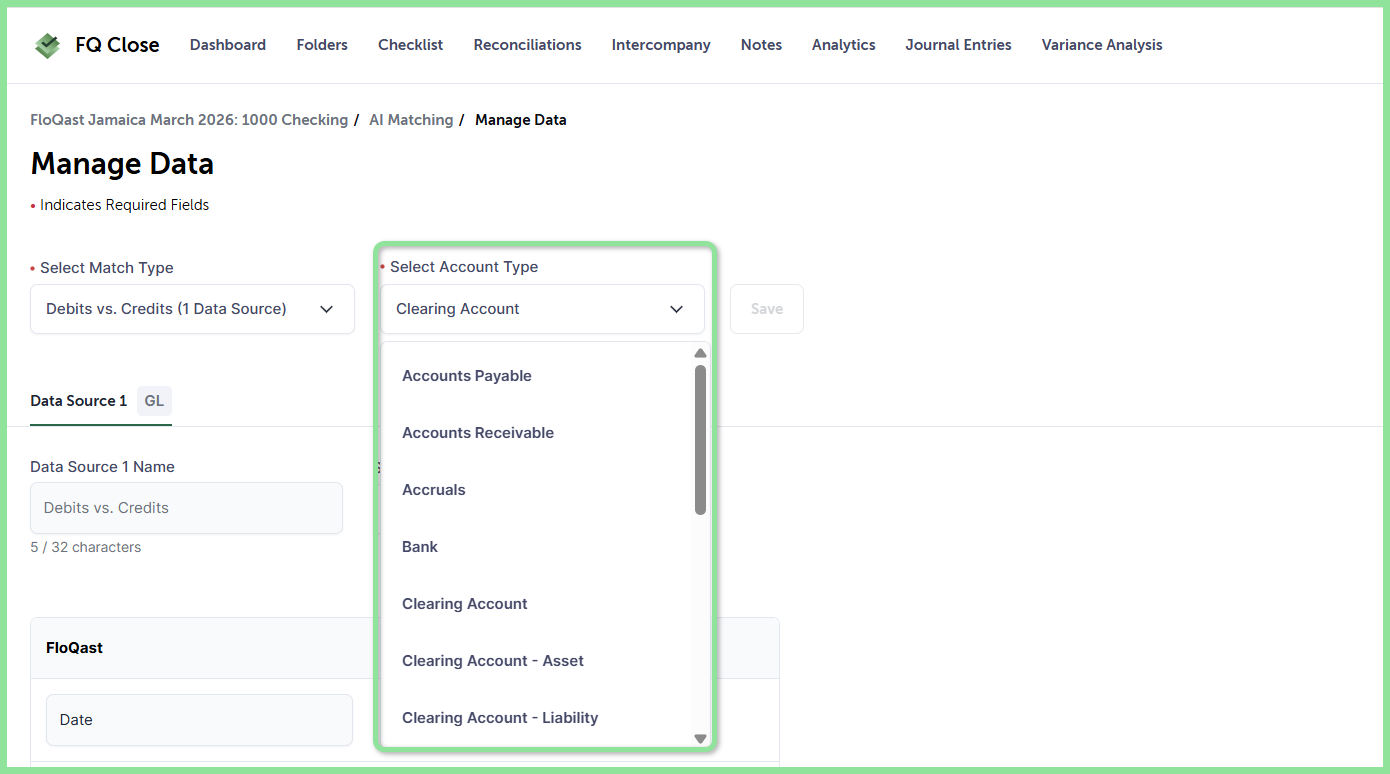Click the dropdown list scrollbar thumb

pyautogui.click(x=700, y=440)
